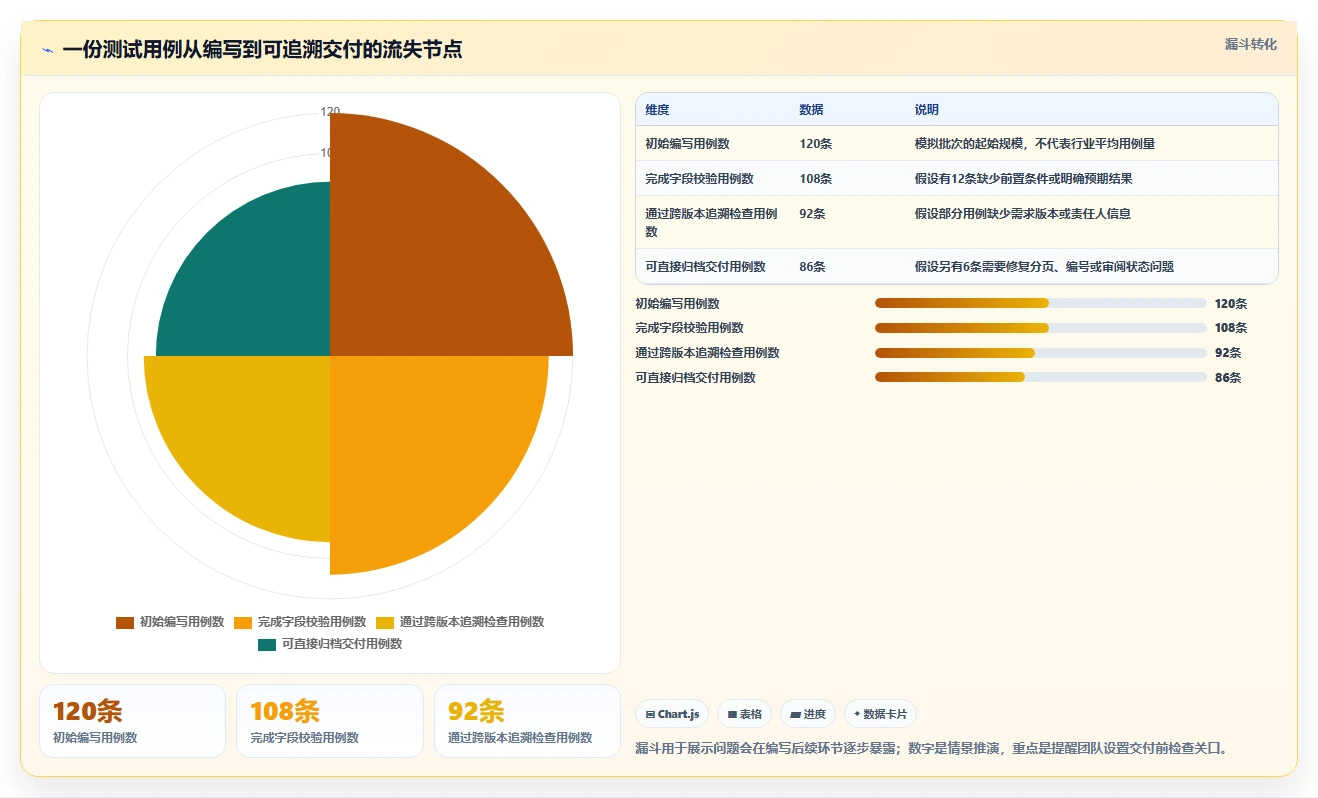The image size is (1318, 798).
Task: Click the 漏斗转化 tag in the header
Action: pyautogui.click(x=1250, y=44)
